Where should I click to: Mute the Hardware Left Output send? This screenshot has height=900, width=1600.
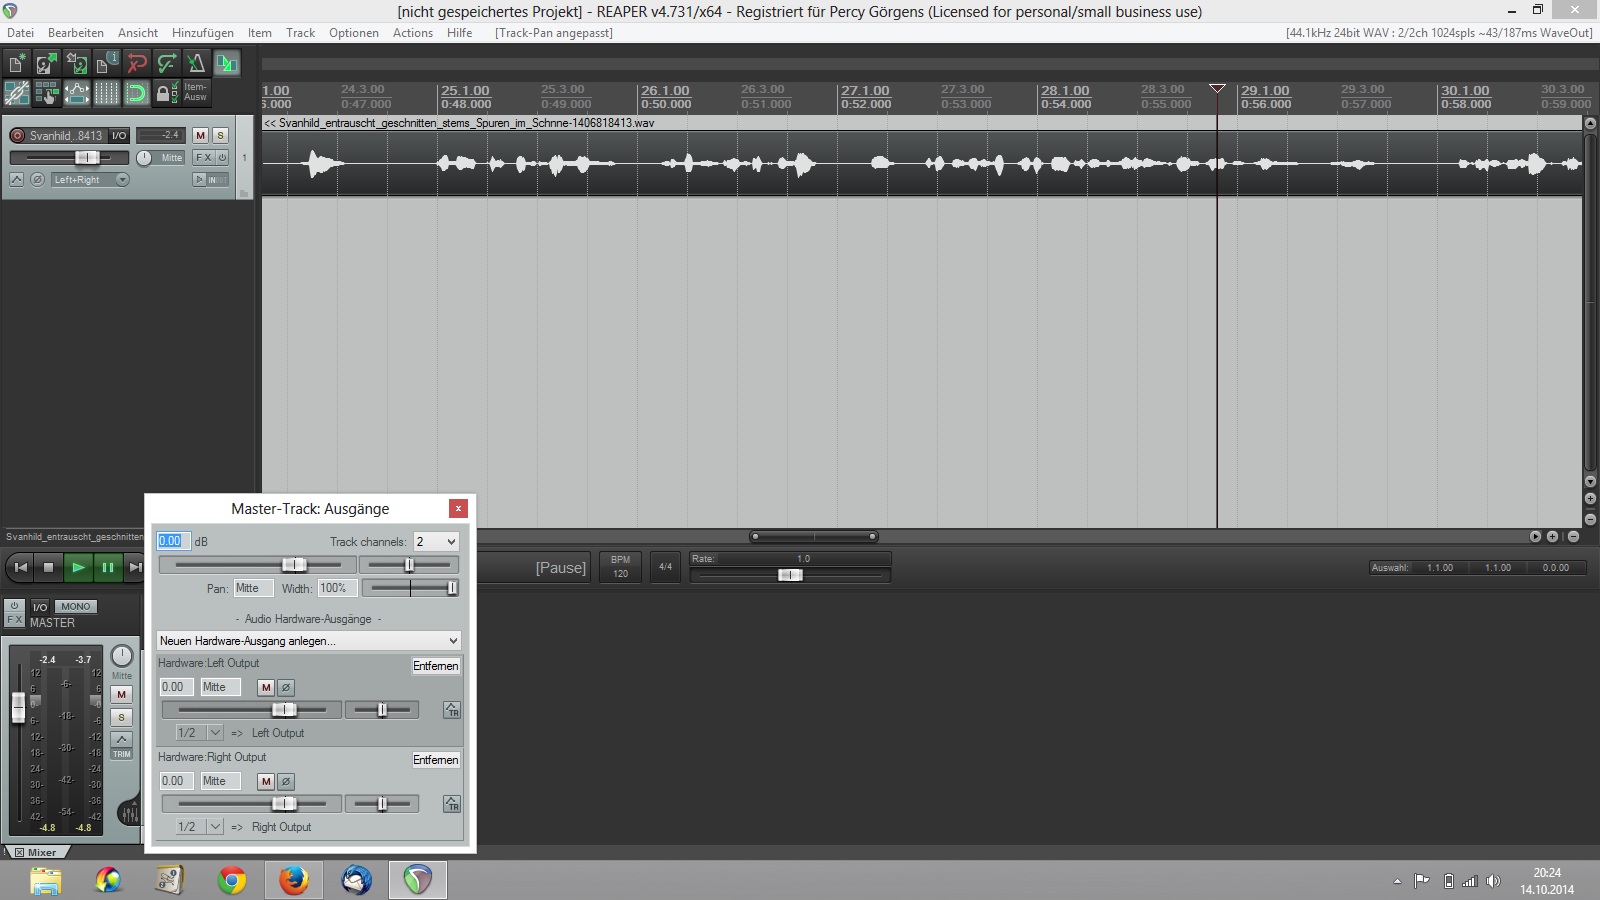pyautogui.click(x=266, y=687)
